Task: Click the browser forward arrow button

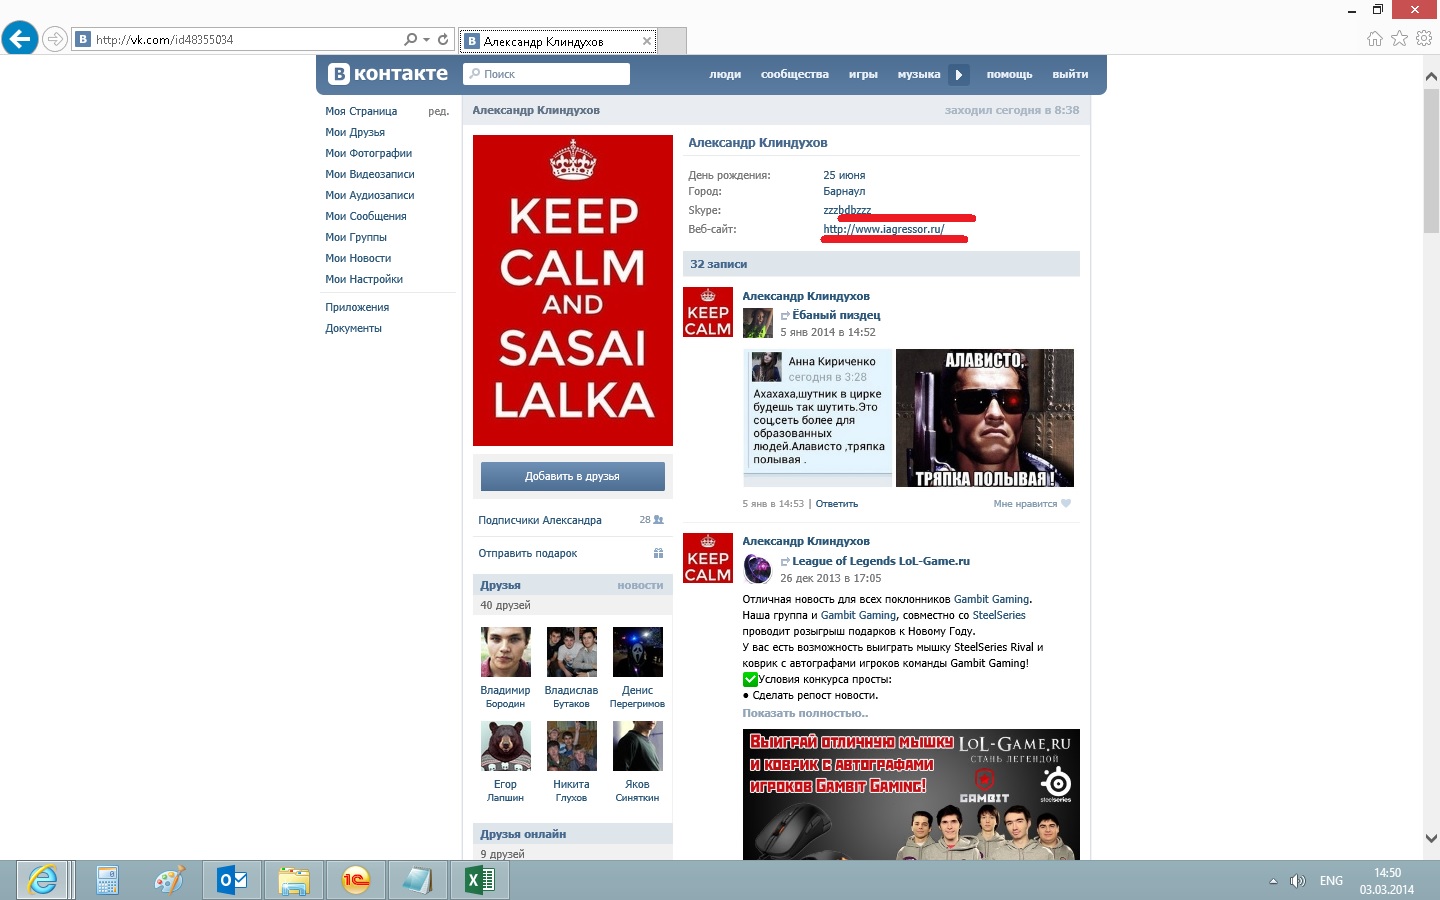Action: [x=55, y=39]
